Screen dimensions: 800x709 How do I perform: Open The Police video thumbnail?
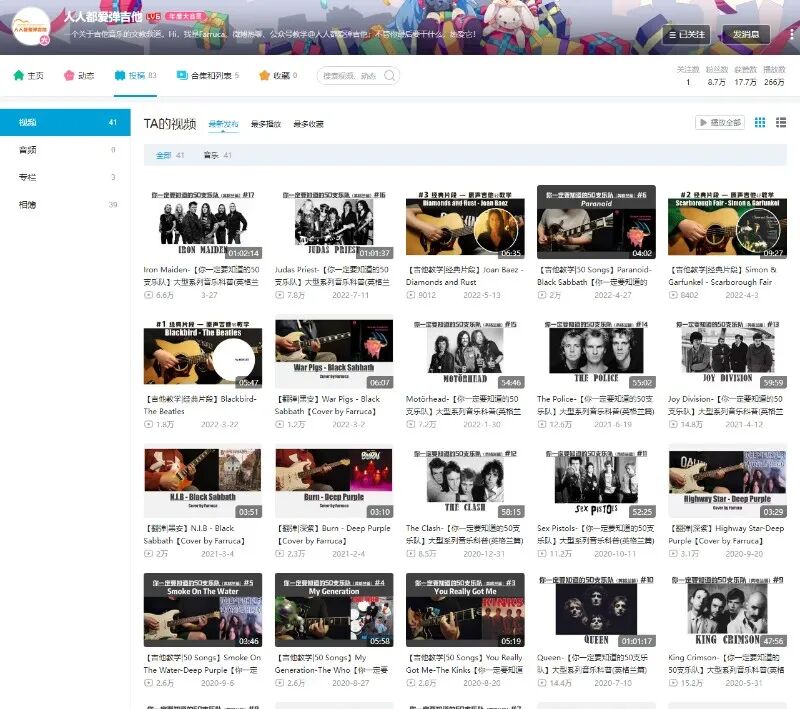596,351
